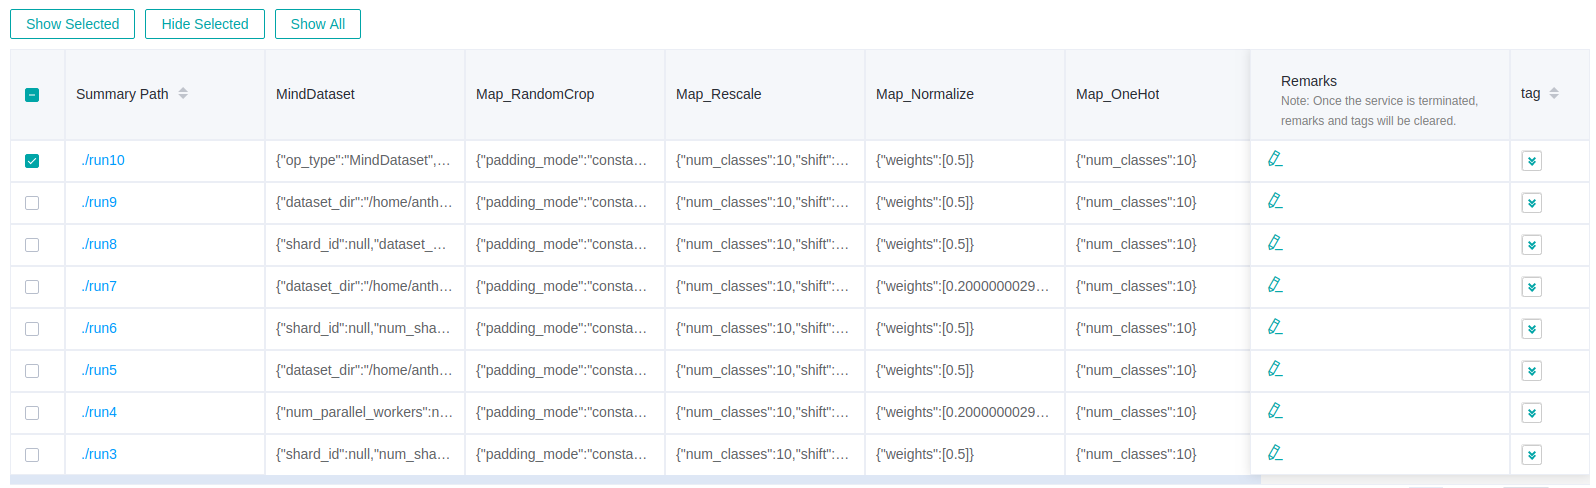Expand the tag dropdown for ./run10

point(1531,161)
